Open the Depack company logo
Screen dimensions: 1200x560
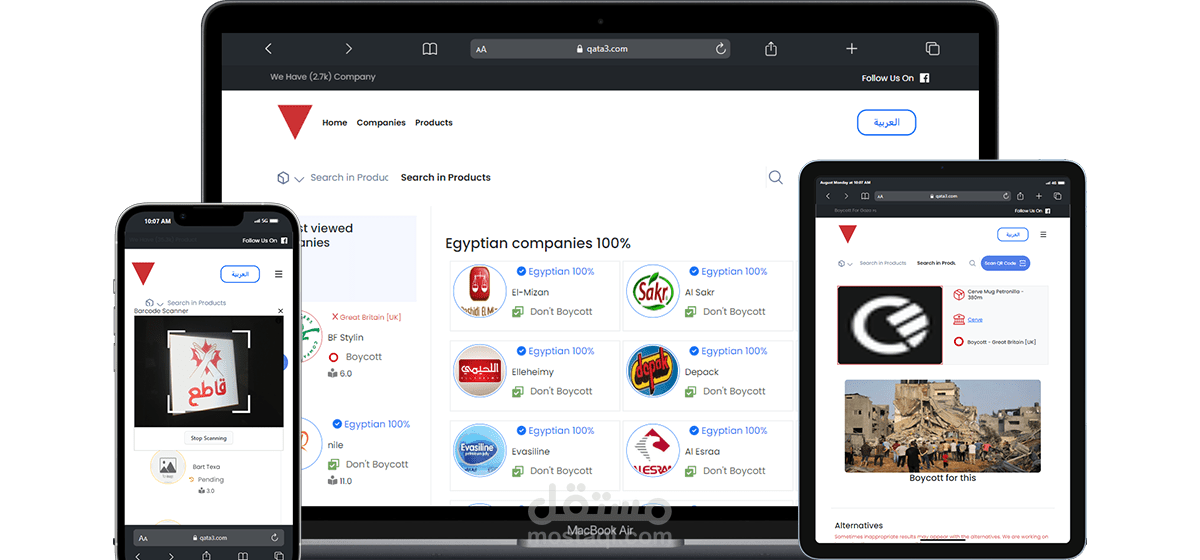click(652, 371)
